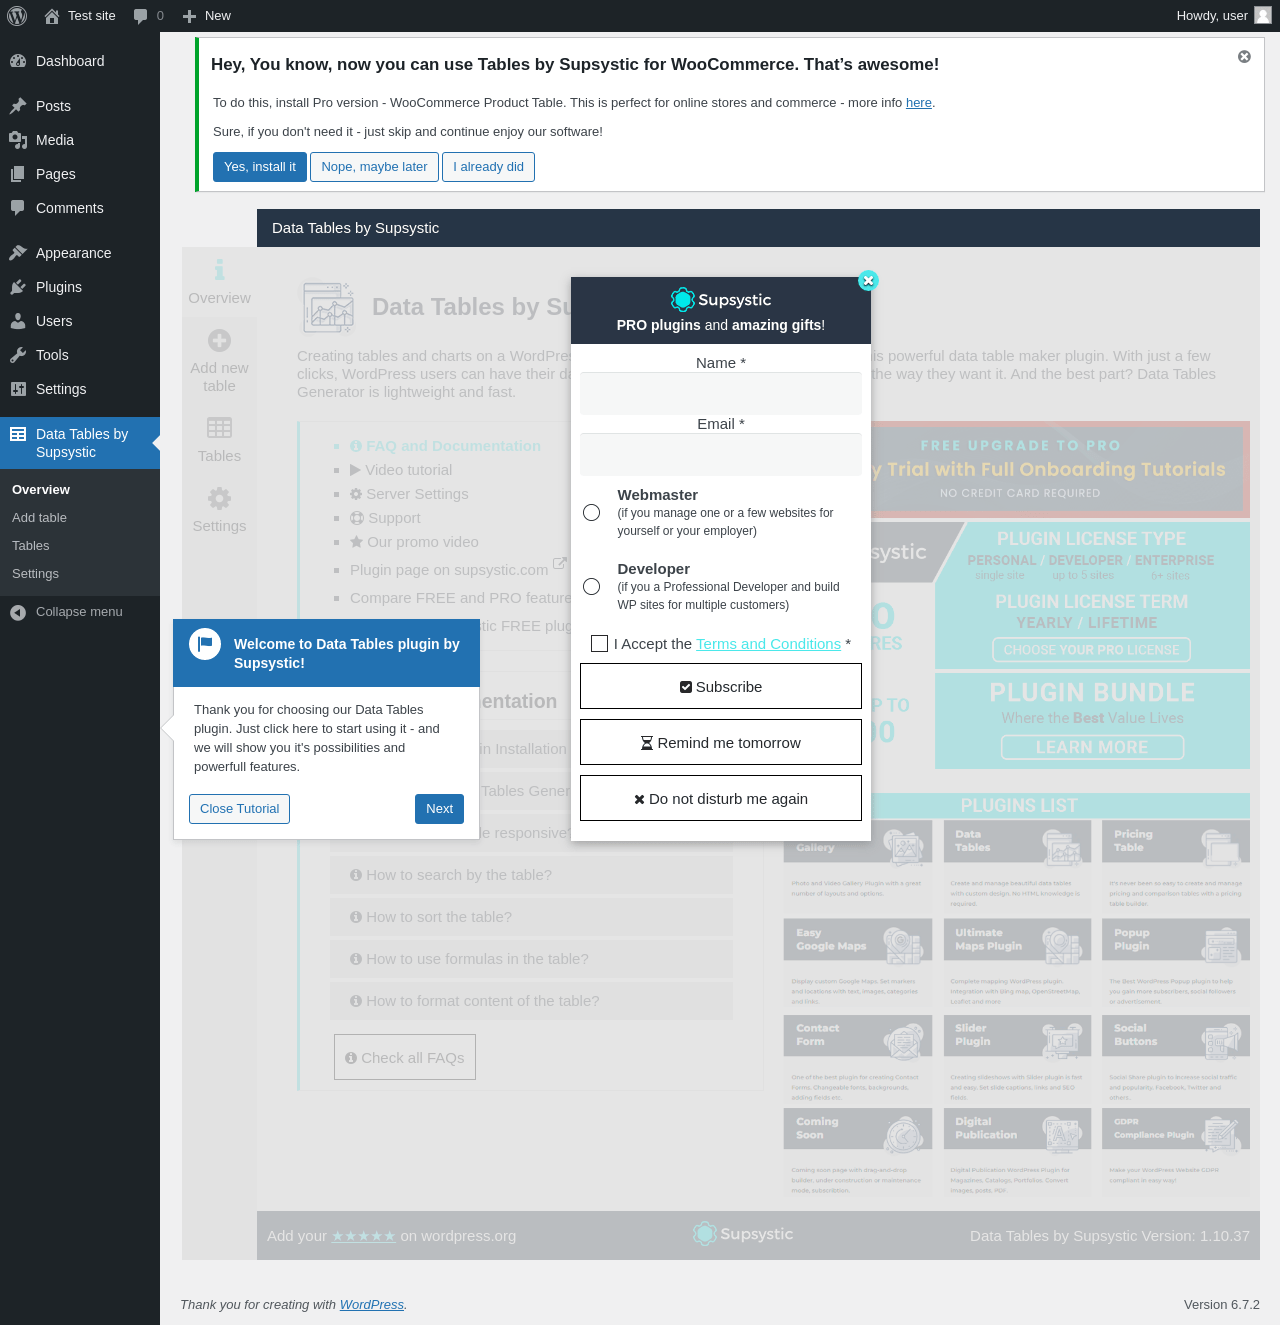Expand How to search by the table FAQ
This screenshot has height=1325, width=1280.
click(532, 875)
